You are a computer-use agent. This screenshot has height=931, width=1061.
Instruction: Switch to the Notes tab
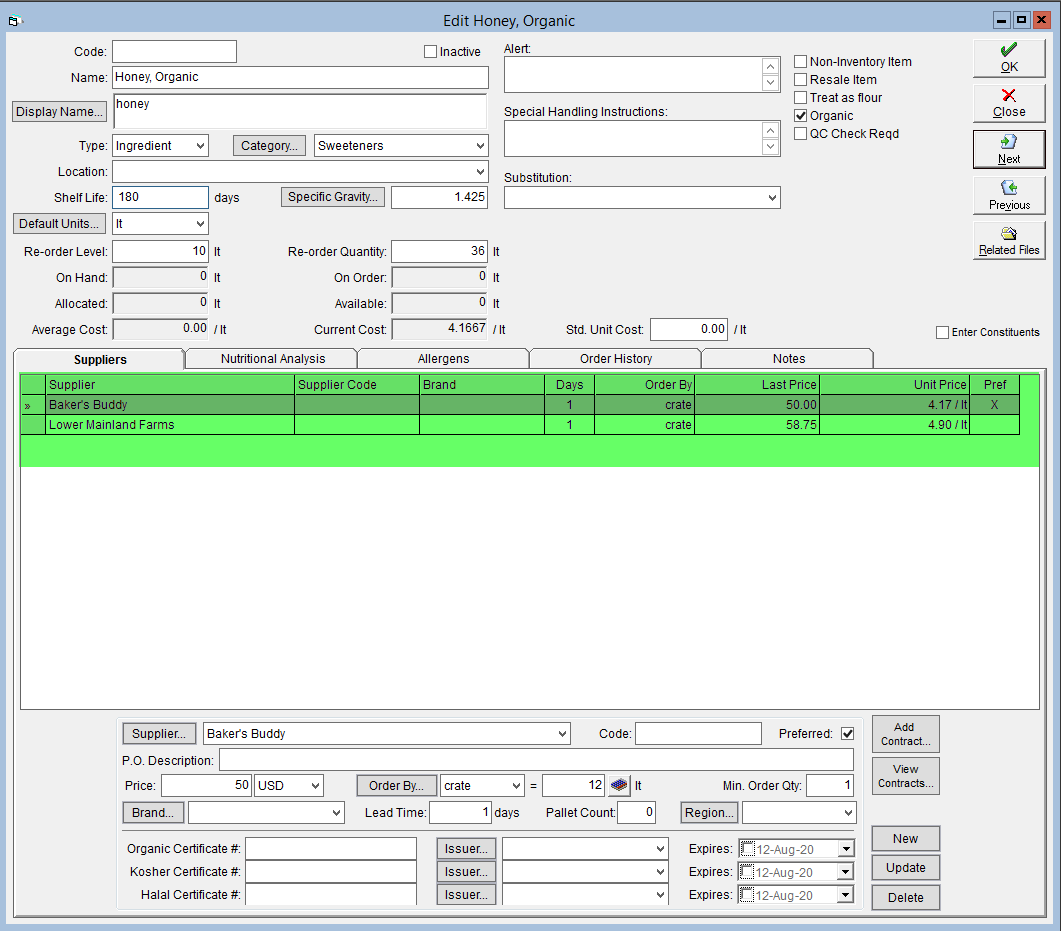point(789,359)
